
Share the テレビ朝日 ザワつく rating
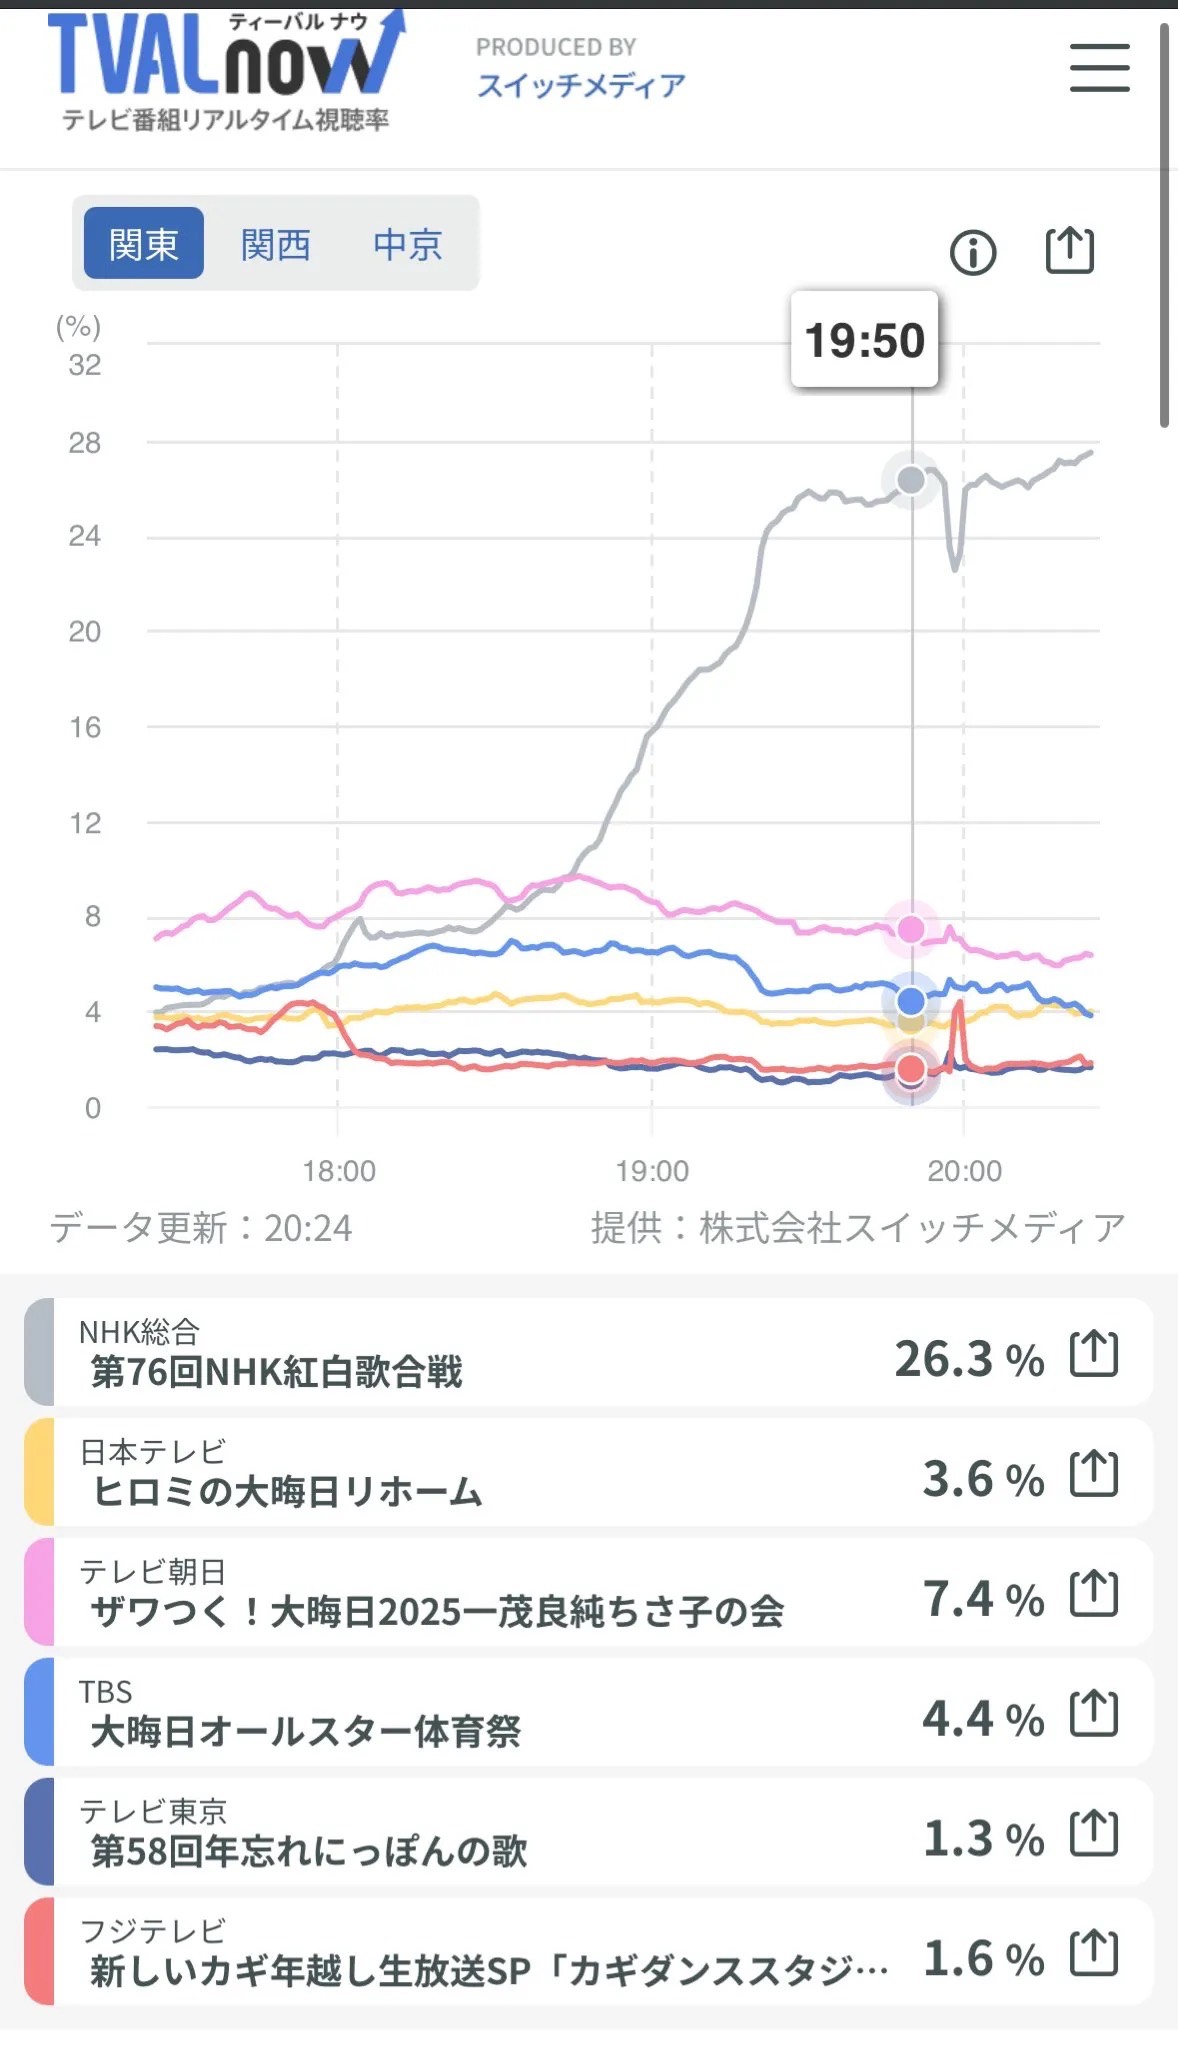[1093, 1594]
